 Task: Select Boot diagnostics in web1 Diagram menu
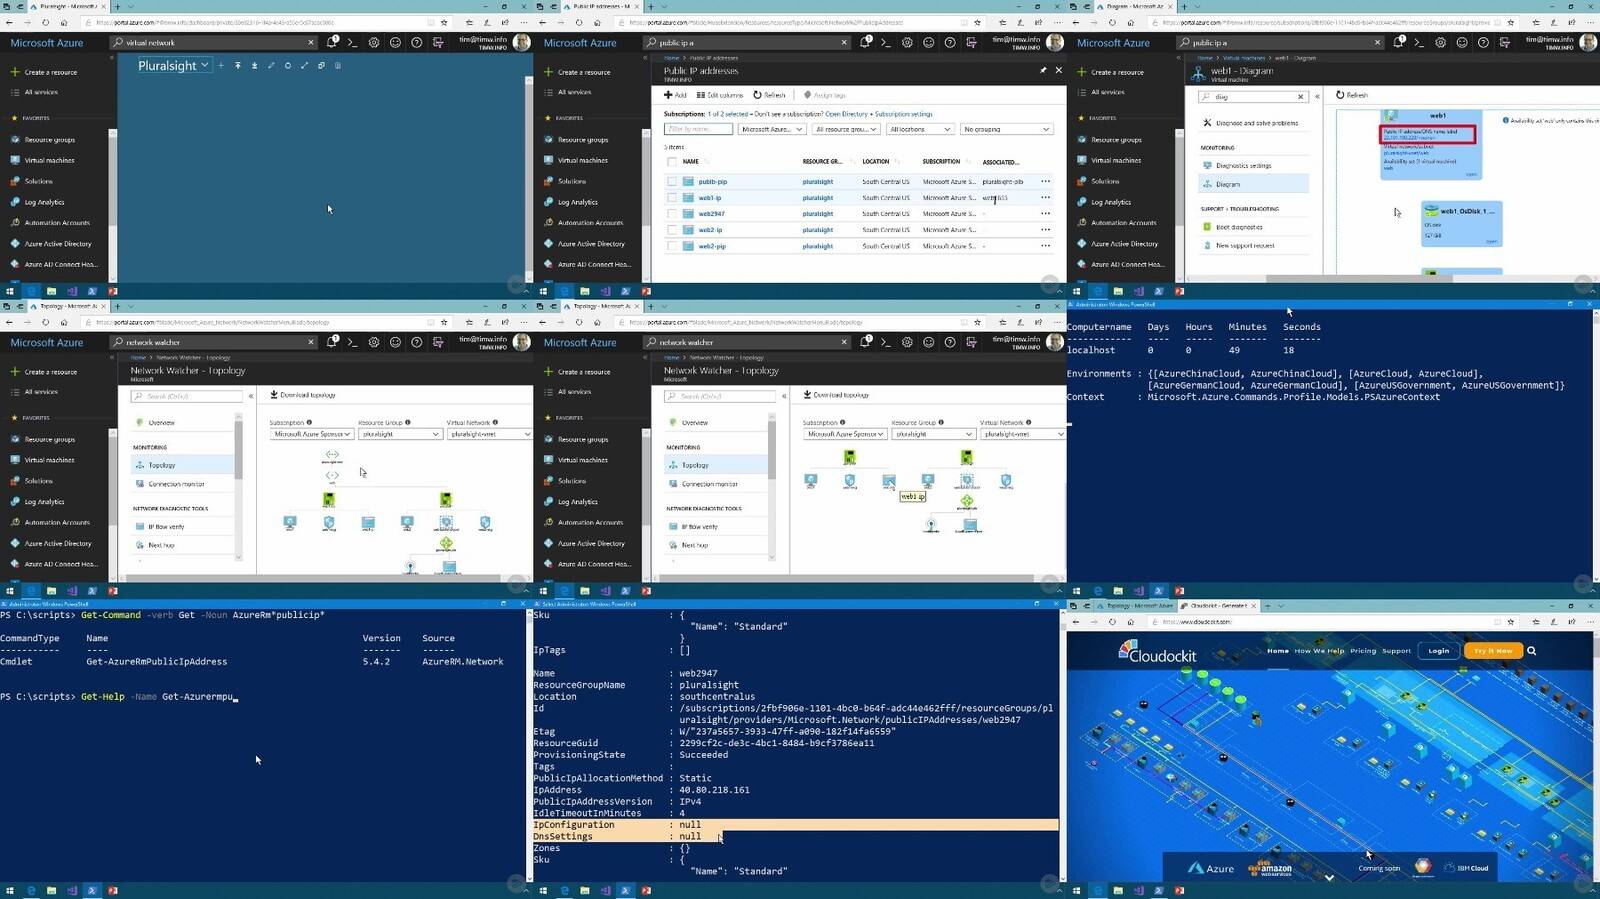[x=1239, y=227]
